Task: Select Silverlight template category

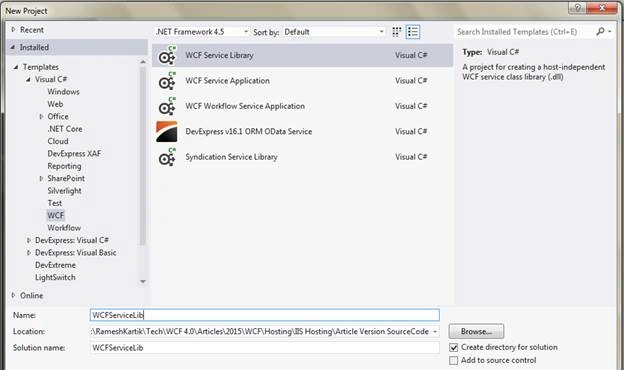Action: click(x=64, y=191)
